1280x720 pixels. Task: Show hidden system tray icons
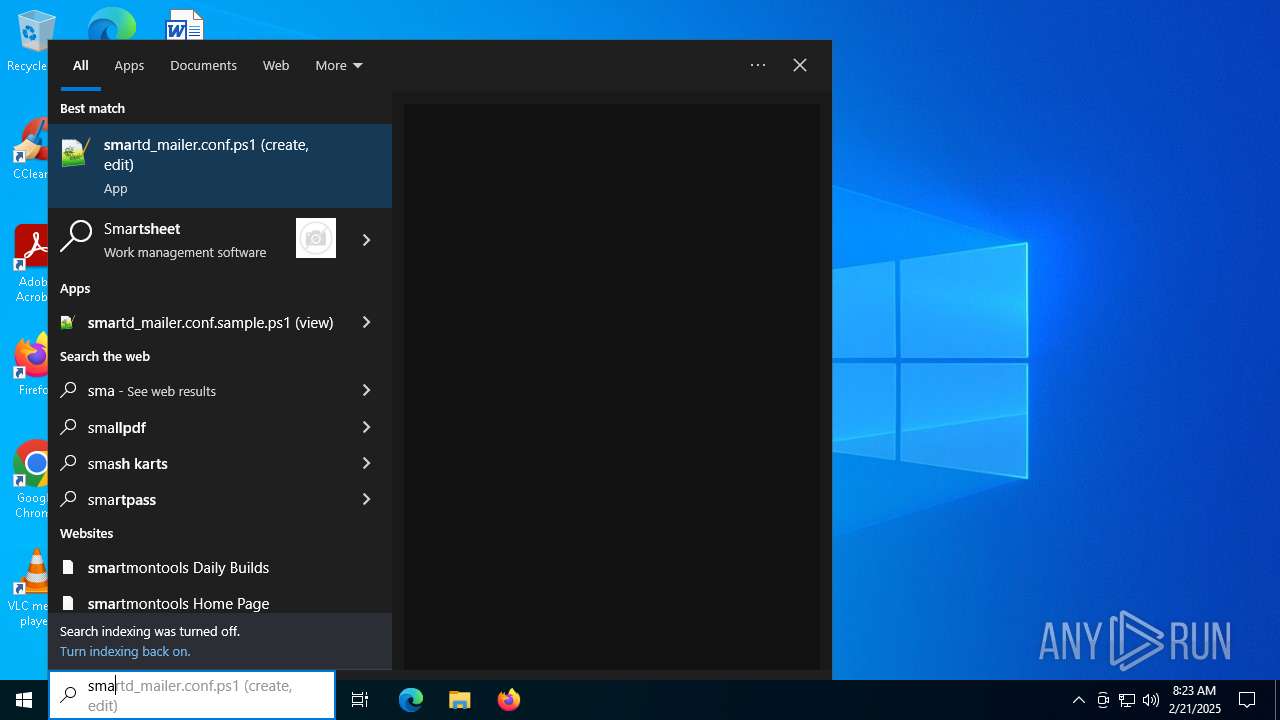point(1078,700)
